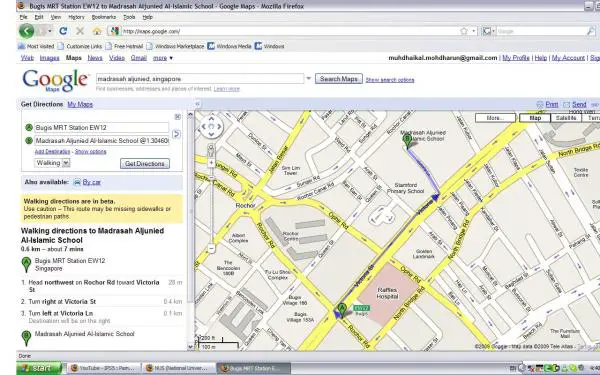Expand the 'more' Google services dropdown
Screen dimensions: 600x375
coord(163,58)
